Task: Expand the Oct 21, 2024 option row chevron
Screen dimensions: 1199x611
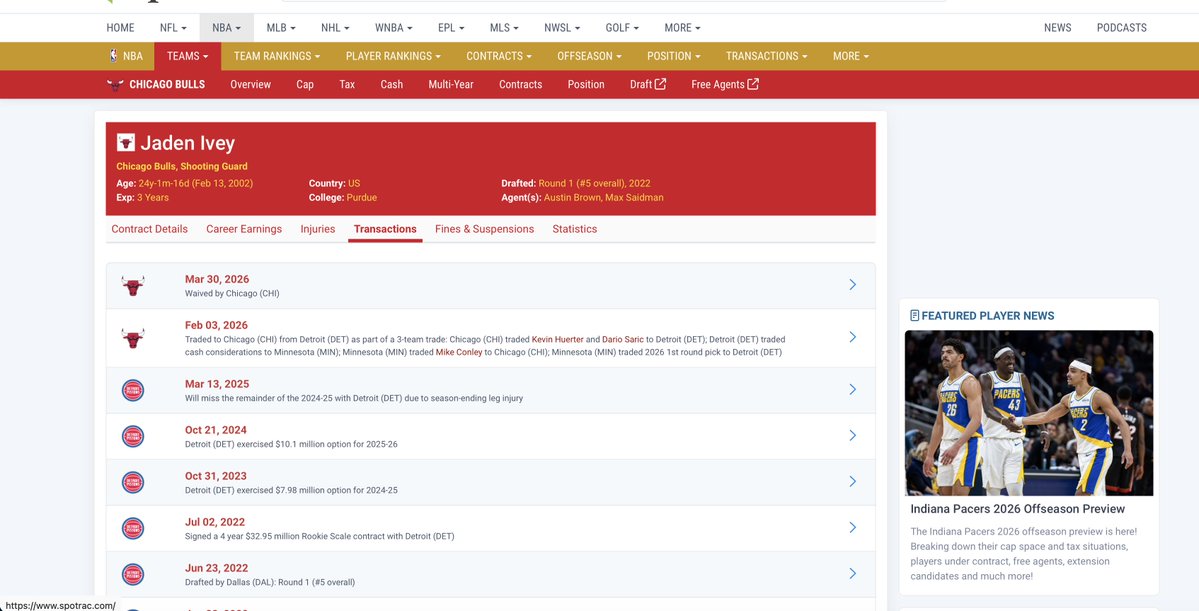Action: pos(853,435)
